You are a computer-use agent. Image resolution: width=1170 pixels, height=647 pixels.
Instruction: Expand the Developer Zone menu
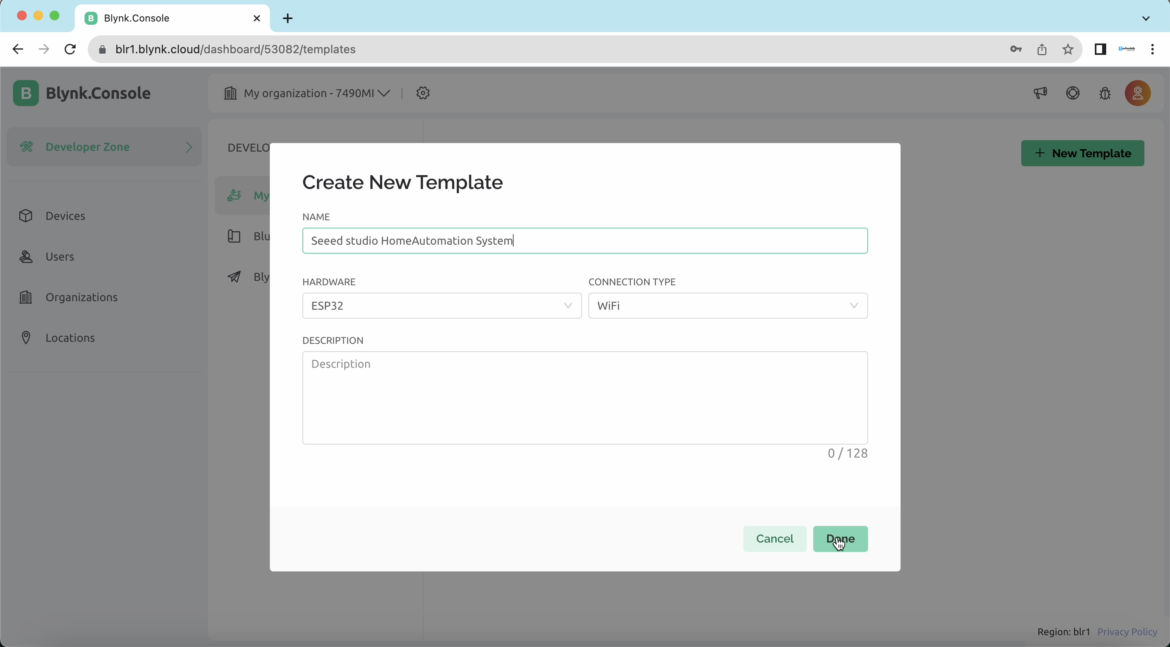(x=104, y=147)
